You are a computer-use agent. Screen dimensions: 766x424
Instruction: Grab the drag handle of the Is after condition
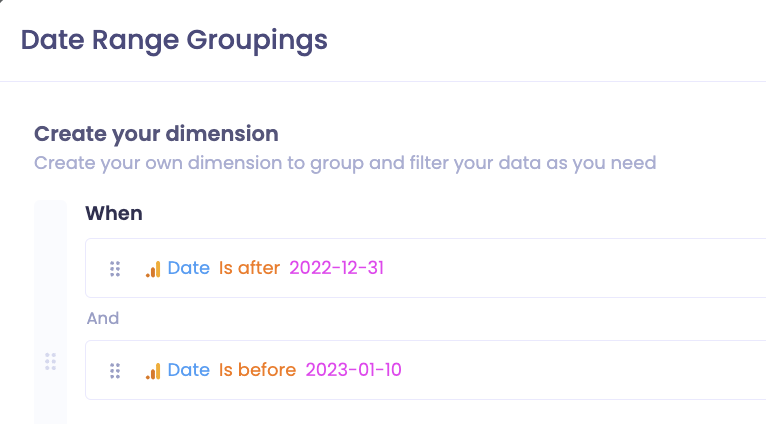[x=115, y=269]
